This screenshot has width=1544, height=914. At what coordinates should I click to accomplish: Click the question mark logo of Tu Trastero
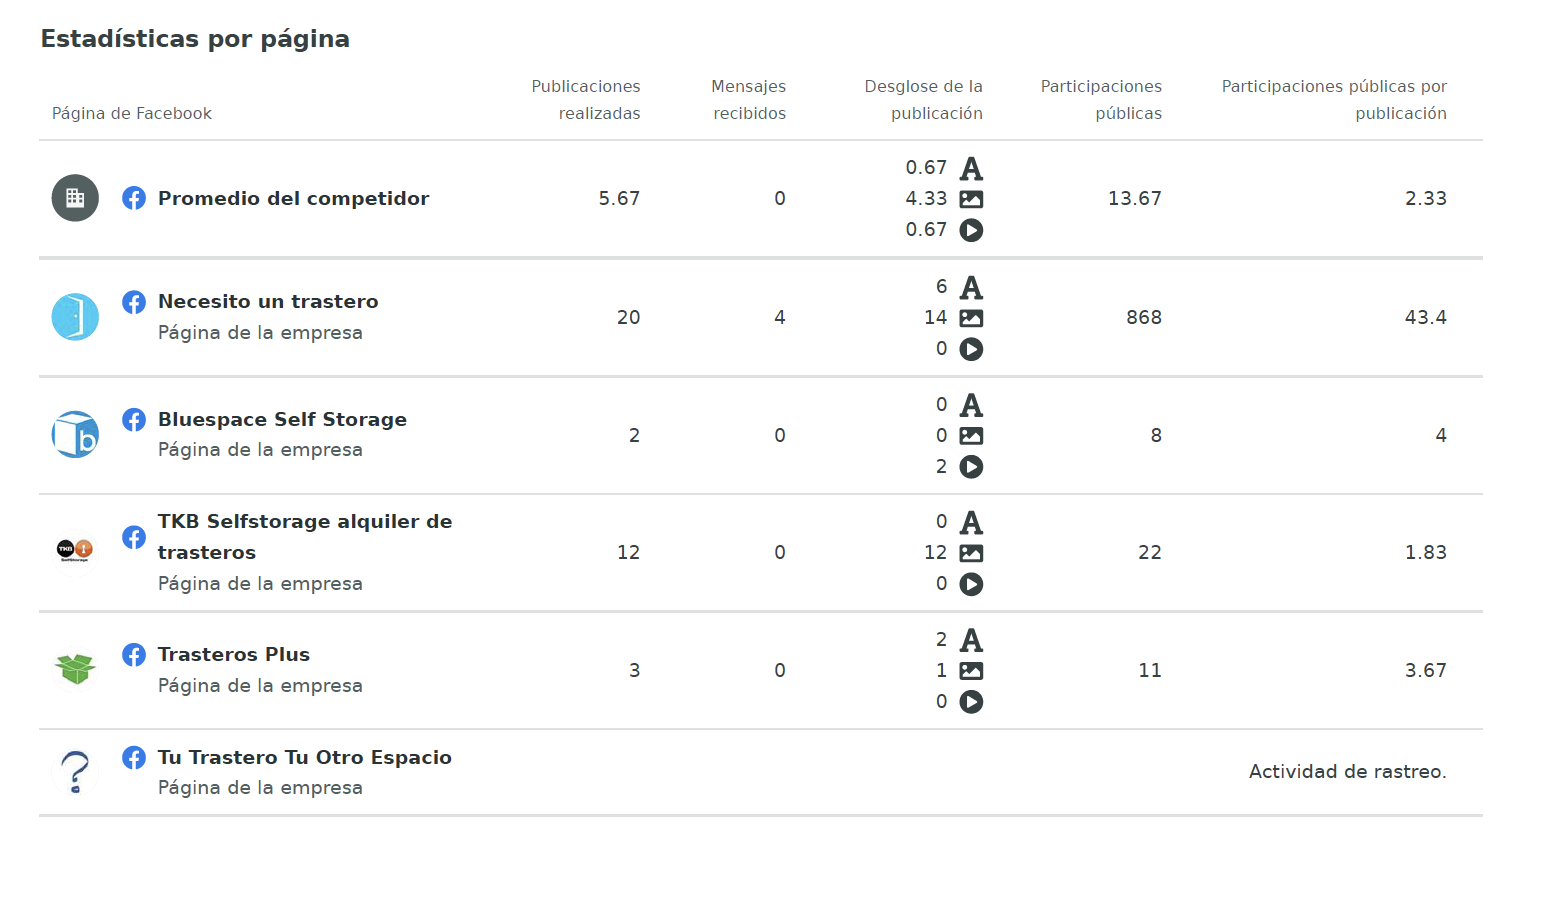tap(75, 772)
